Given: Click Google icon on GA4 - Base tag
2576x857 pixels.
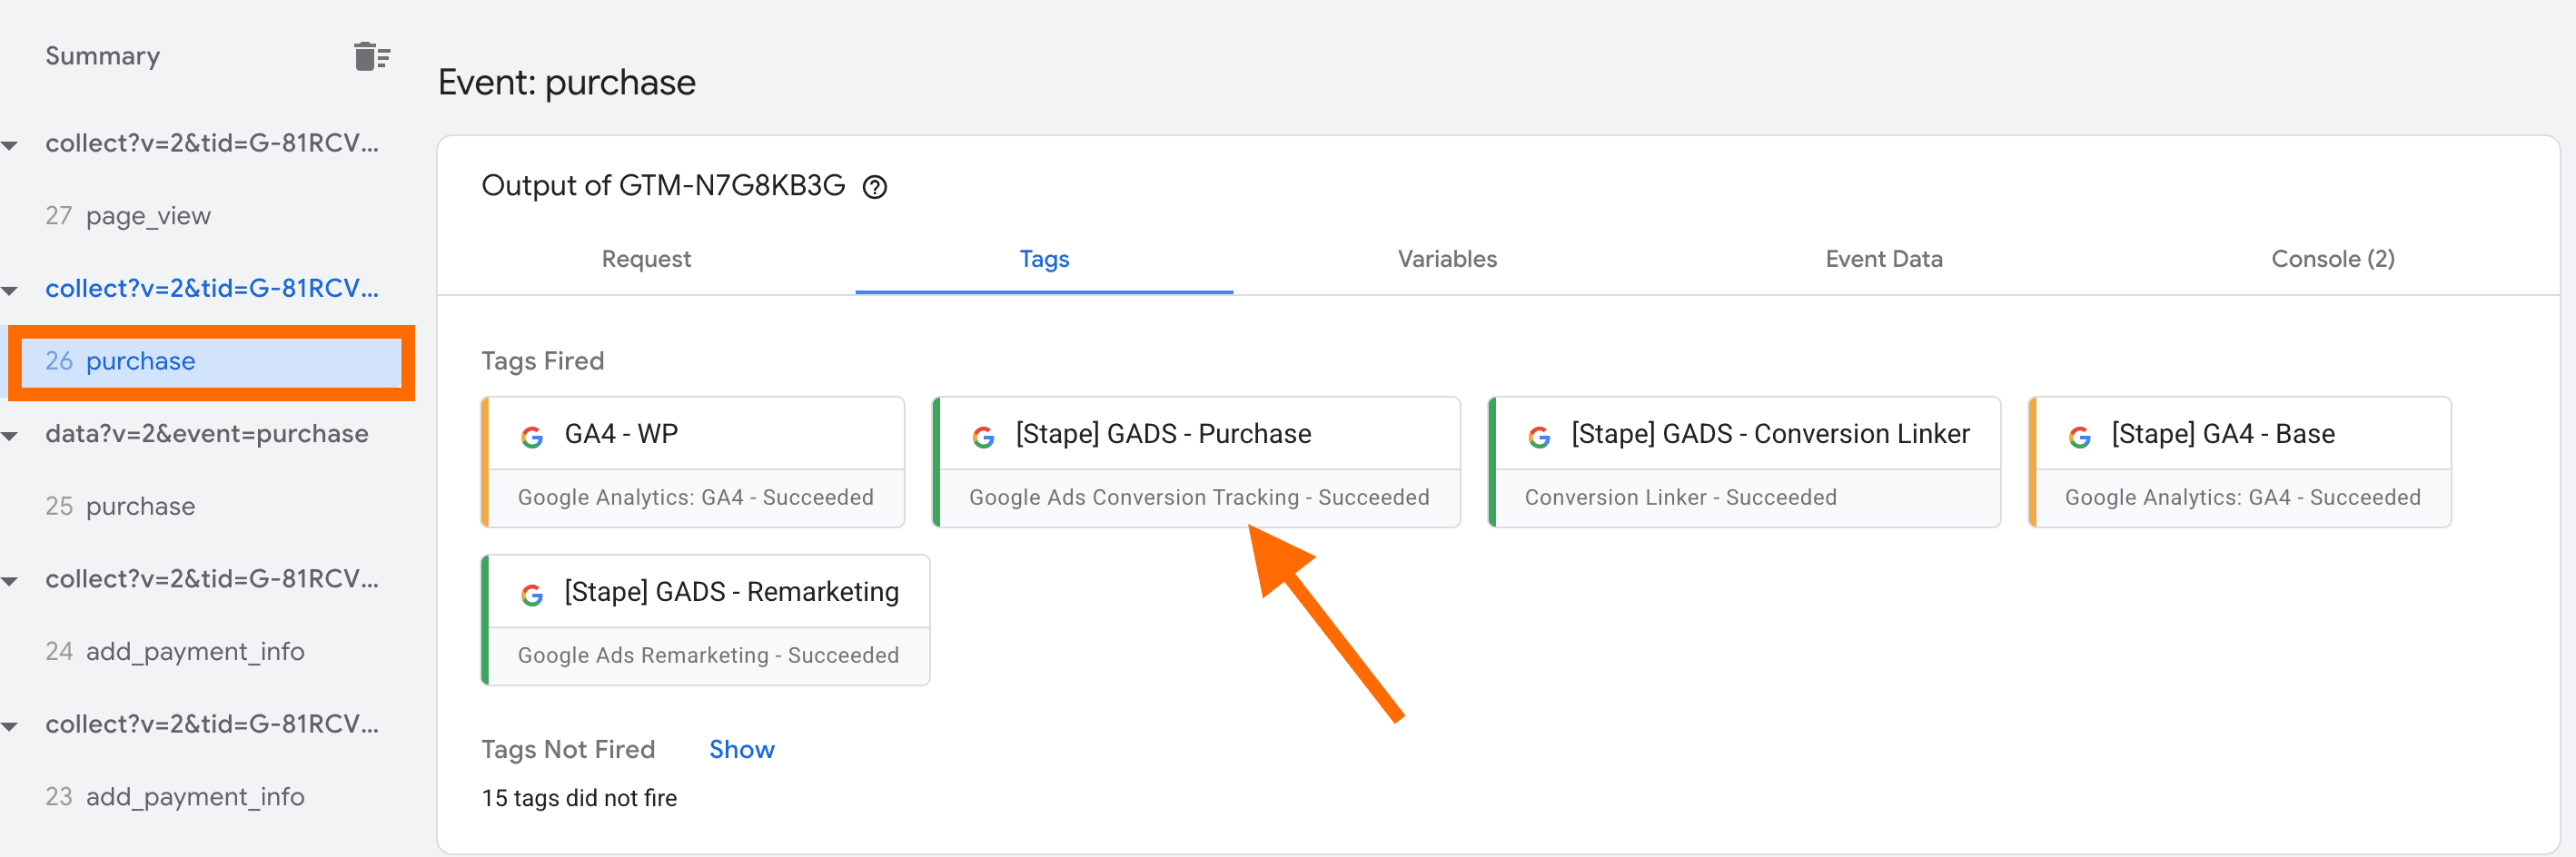Looking at the screenshot, I should (2079, 436).
